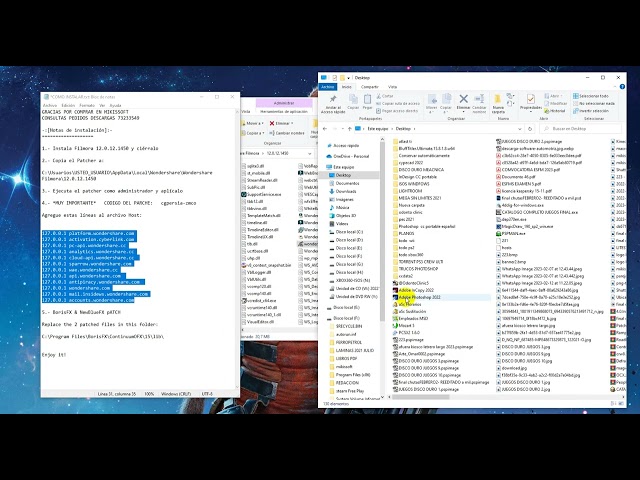Click the file list horizontal scrollbar

tap(420, 397)
